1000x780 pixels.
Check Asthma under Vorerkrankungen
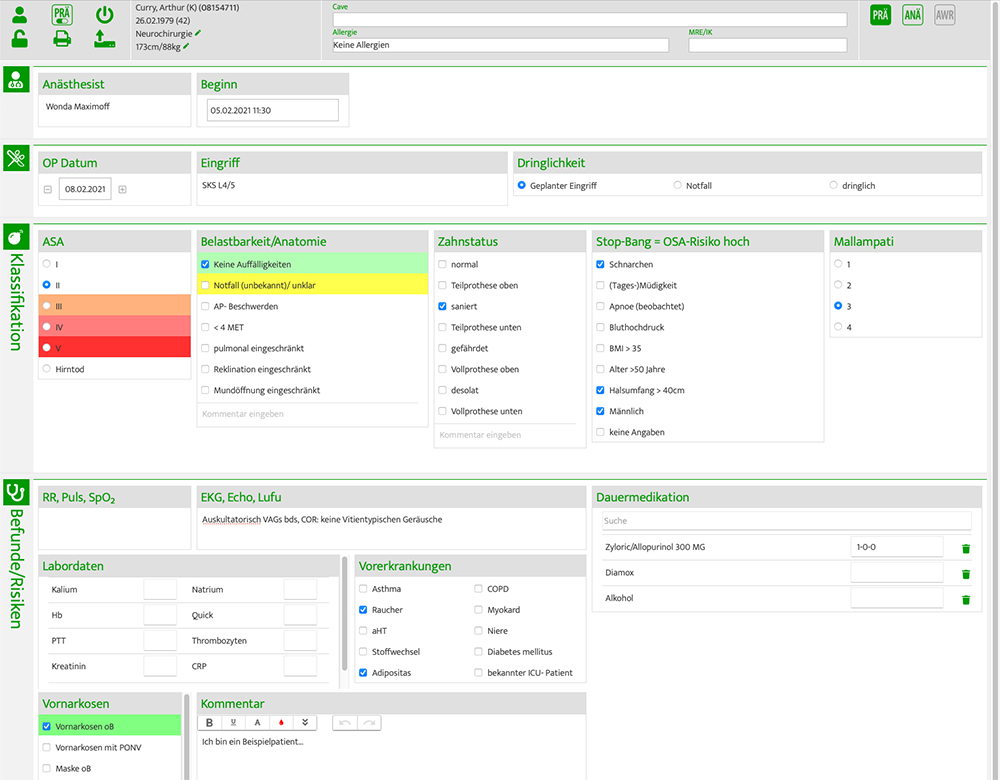tap(363, 589)
